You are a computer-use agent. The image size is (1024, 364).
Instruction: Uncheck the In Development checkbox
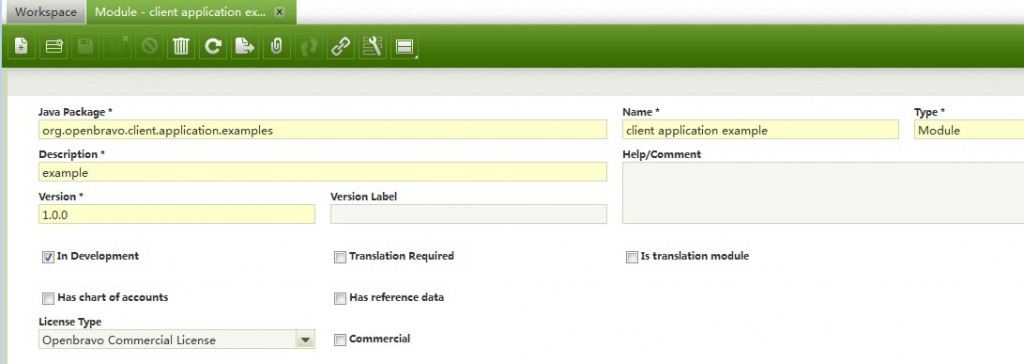[48, 257]
